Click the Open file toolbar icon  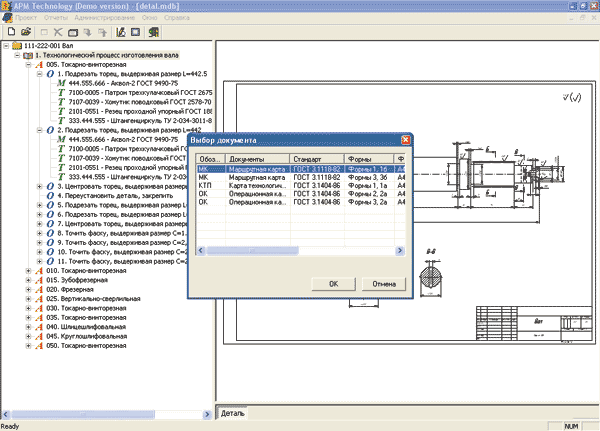tap(26, 32)
